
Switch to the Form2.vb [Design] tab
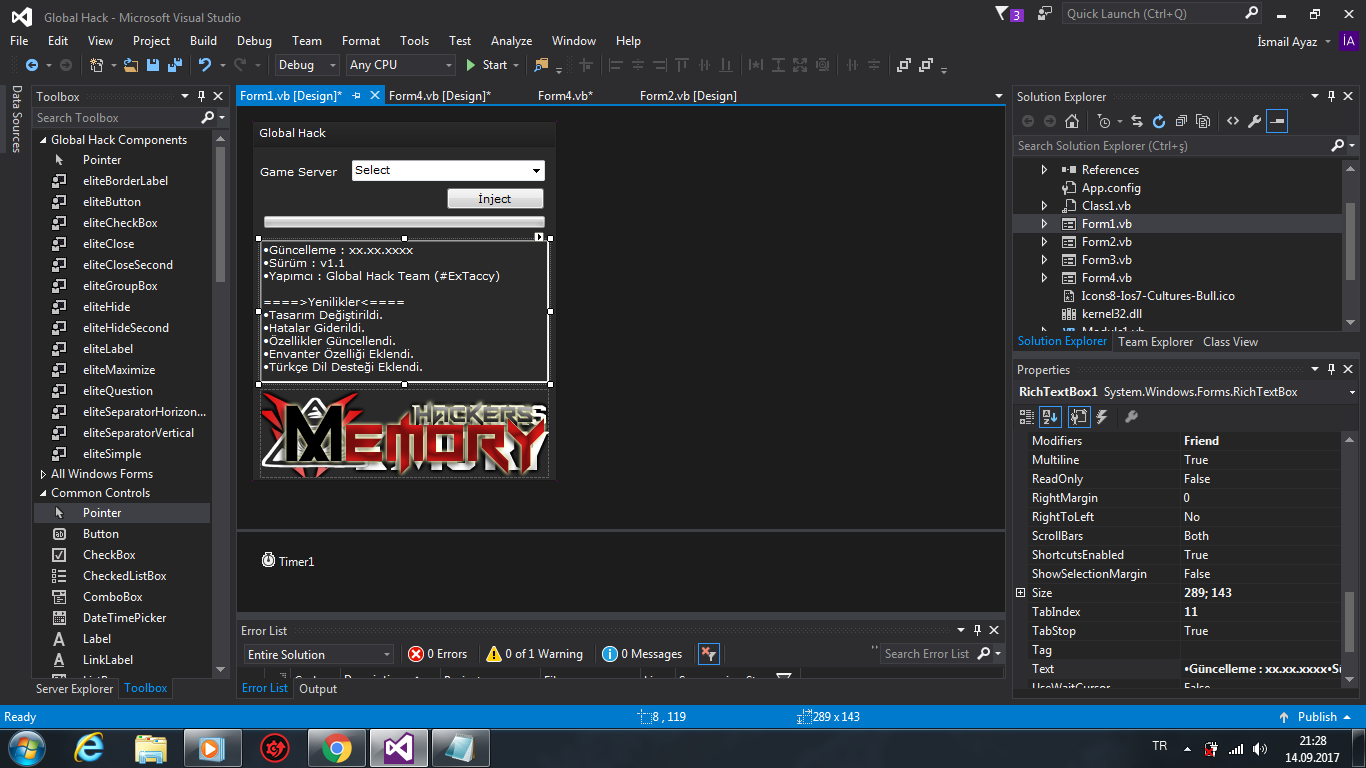point(688,96)
